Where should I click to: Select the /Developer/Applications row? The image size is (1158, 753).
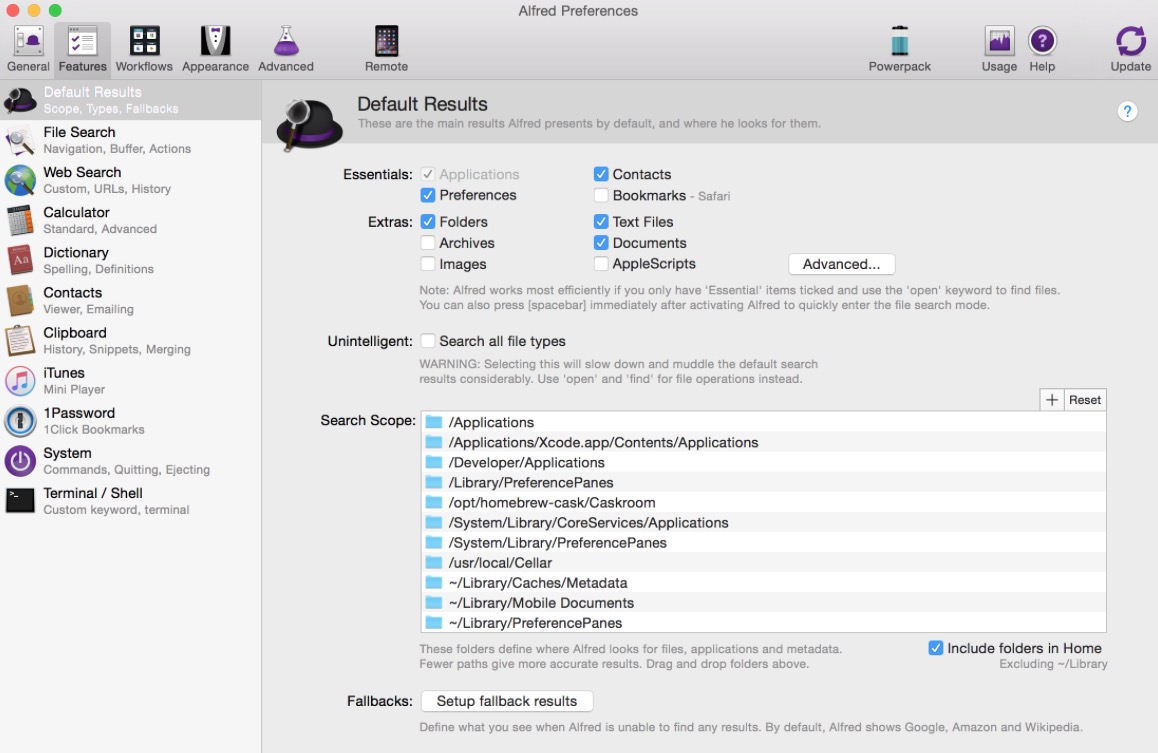pos(764,462)
